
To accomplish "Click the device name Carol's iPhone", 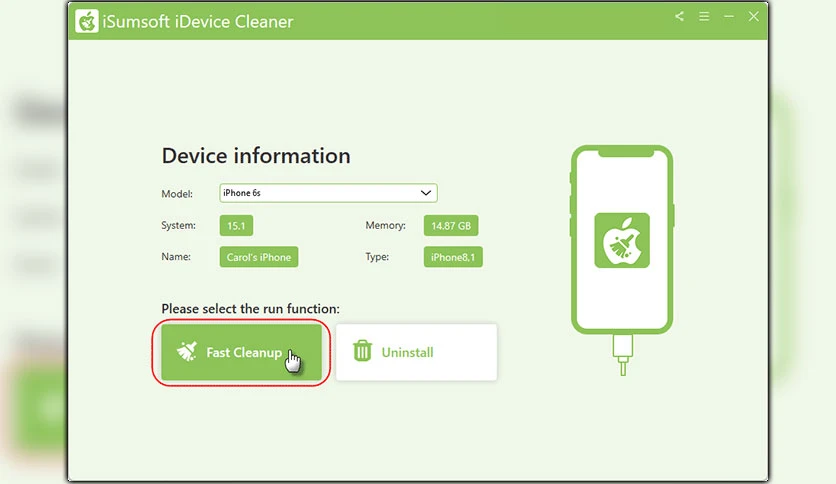I will (259, 257).
